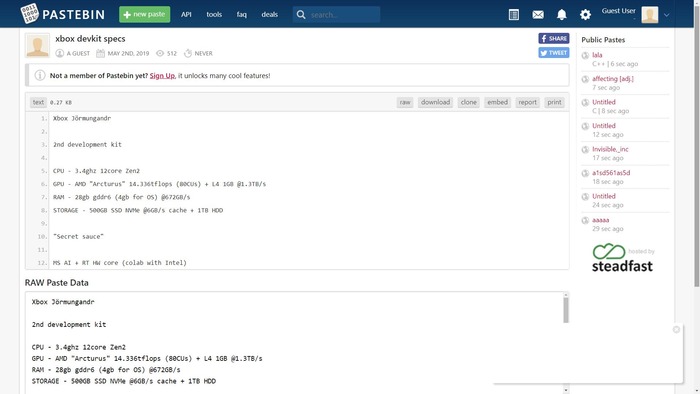
Task: Open notifications bell icon
Action: pyautogui.click(x=562, y=15)
